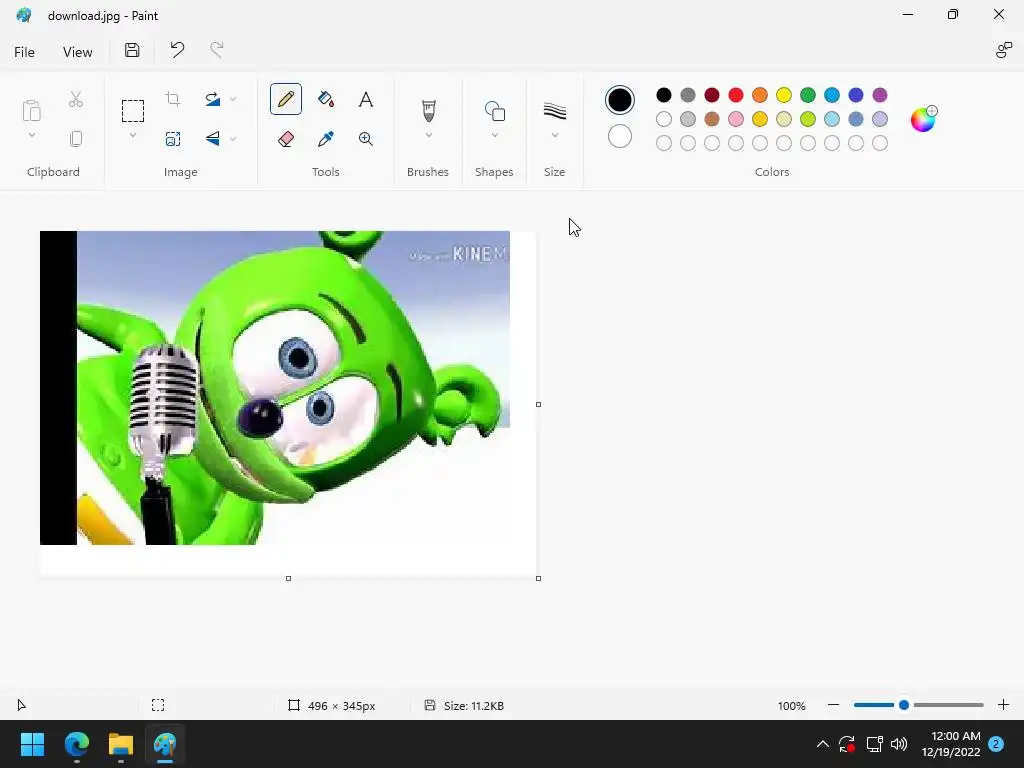
Task: Click the 100% zoom level text
Action: 792,706
